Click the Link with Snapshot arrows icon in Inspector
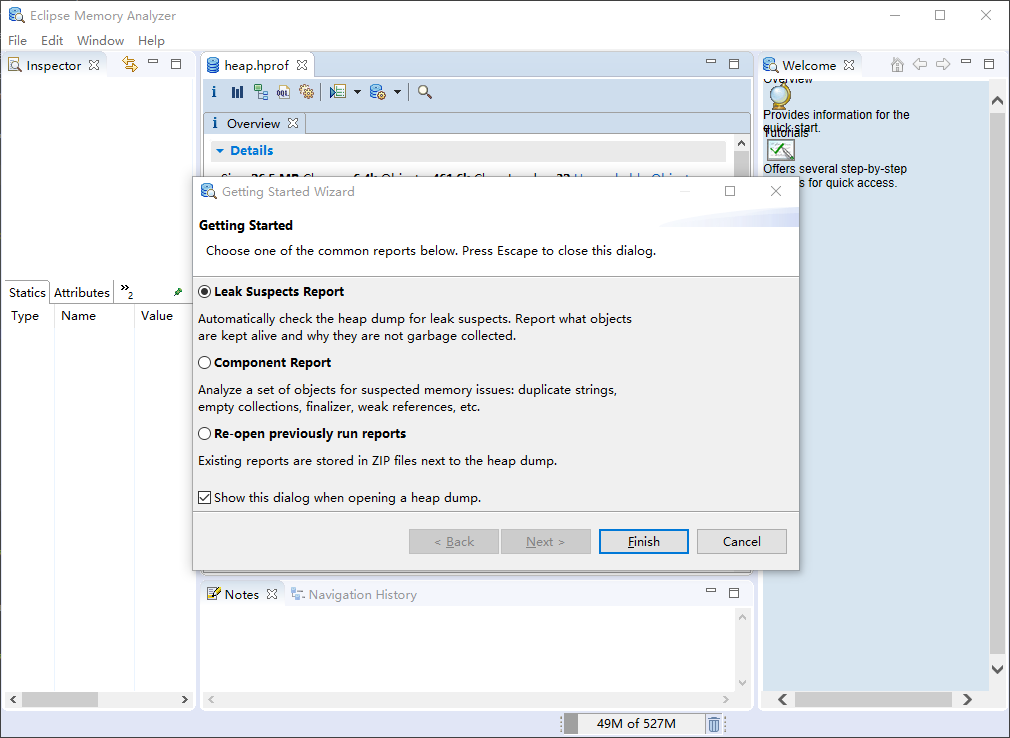 130,64
